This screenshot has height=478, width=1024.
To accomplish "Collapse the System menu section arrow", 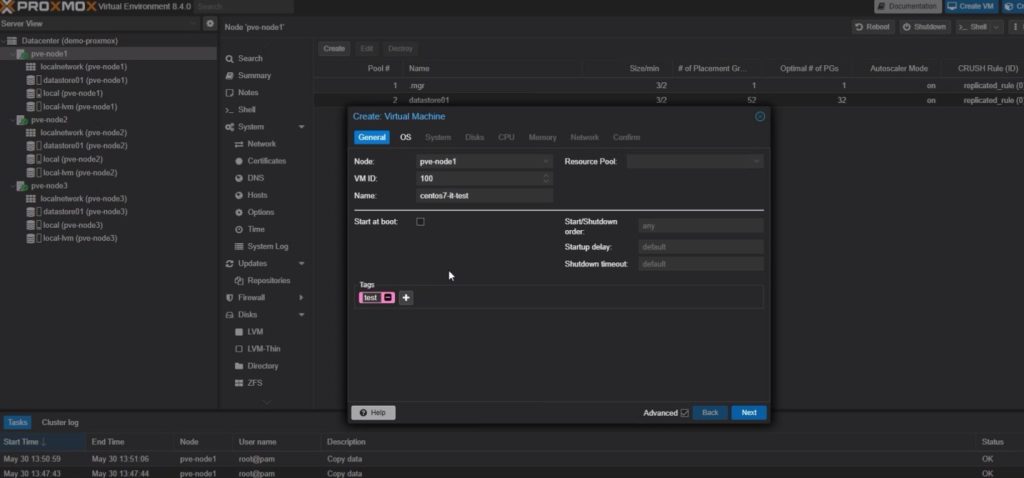I will [301, 127].
